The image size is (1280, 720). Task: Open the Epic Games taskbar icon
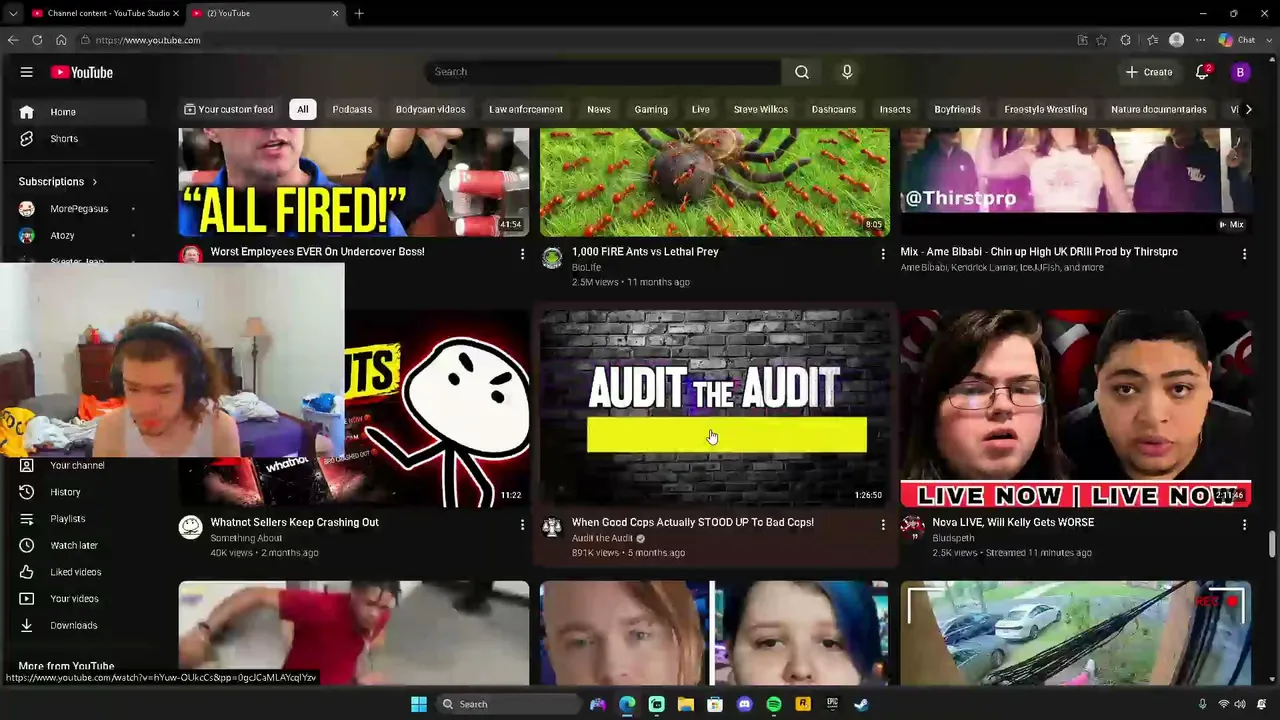(832, 704)
